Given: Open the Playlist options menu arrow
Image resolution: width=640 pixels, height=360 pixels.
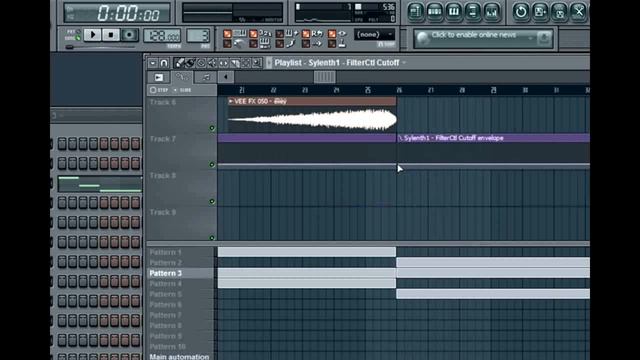Looking at the screenshot, I should [x=153, y=63].
